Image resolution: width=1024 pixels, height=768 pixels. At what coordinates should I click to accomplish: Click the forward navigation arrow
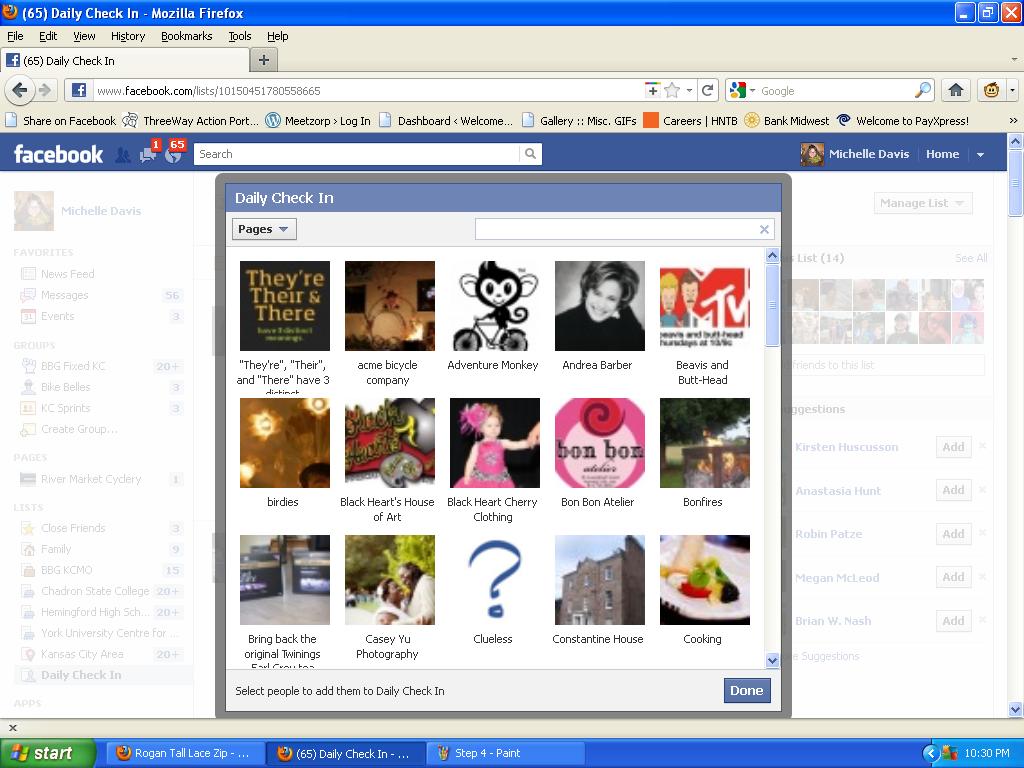pos(45,90)
